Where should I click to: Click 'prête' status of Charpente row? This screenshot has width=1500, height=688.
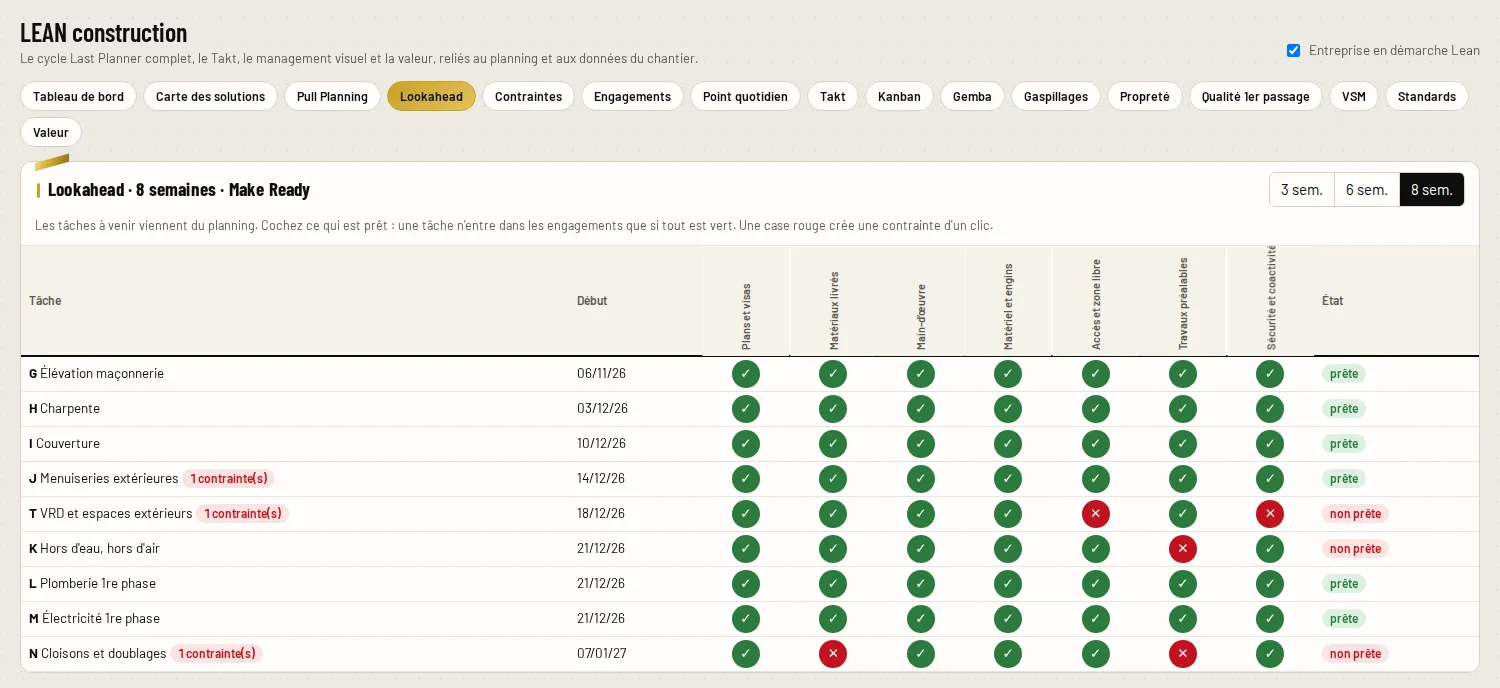click(1344, 409)
